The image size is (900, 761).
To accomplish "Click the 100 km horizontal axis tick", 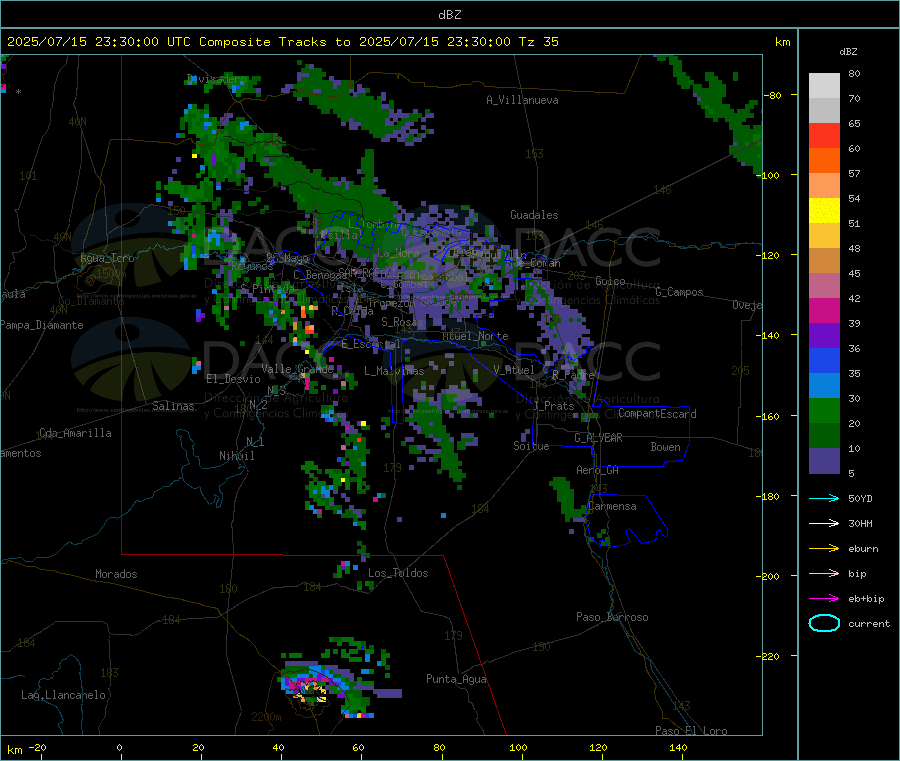I will tap(518, 747).
